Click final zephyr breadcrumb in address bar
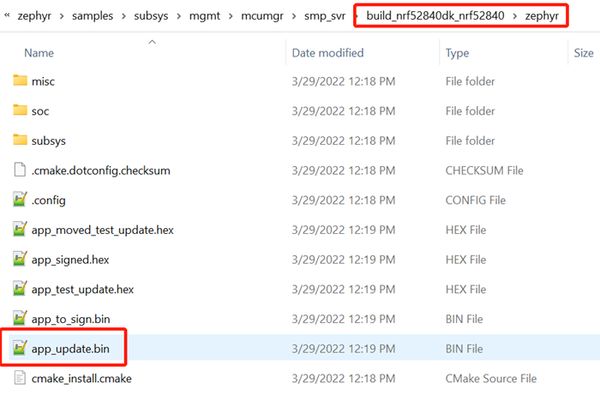This screenshot has height=395, width=600. (x=542, y=16)
